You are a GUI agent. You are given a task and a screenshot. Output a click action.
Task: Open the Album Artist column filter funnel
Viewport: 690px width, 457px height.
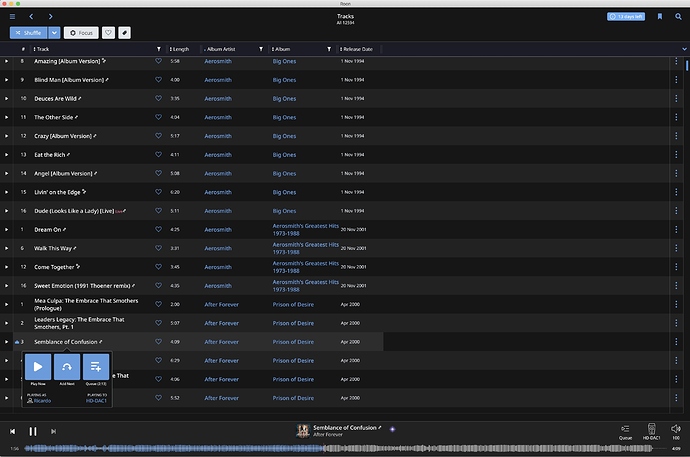[x=261, y=49]
